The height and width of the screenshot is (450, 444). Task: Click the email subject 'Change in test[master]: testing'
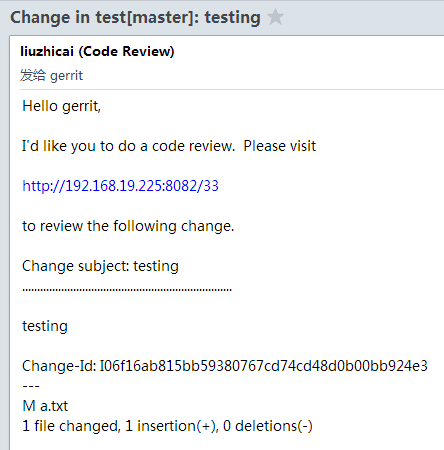135,17
